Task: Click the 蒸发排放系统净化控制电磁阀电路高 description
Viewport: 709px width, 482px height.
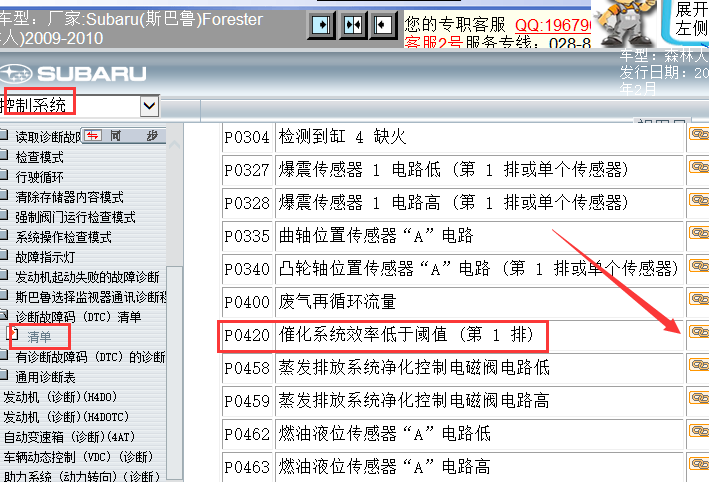Action: pyautogui.click(x=414, y=401)
